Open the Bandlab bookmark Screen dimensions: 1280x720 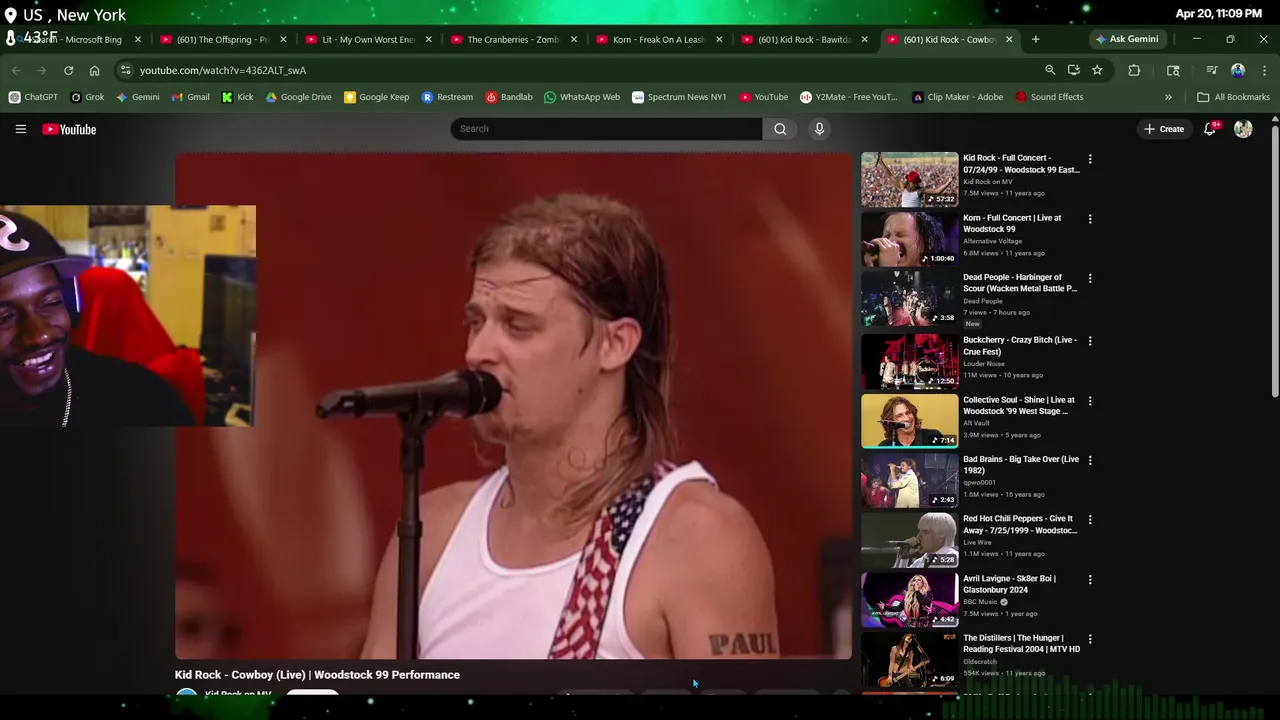click(508, 97)
